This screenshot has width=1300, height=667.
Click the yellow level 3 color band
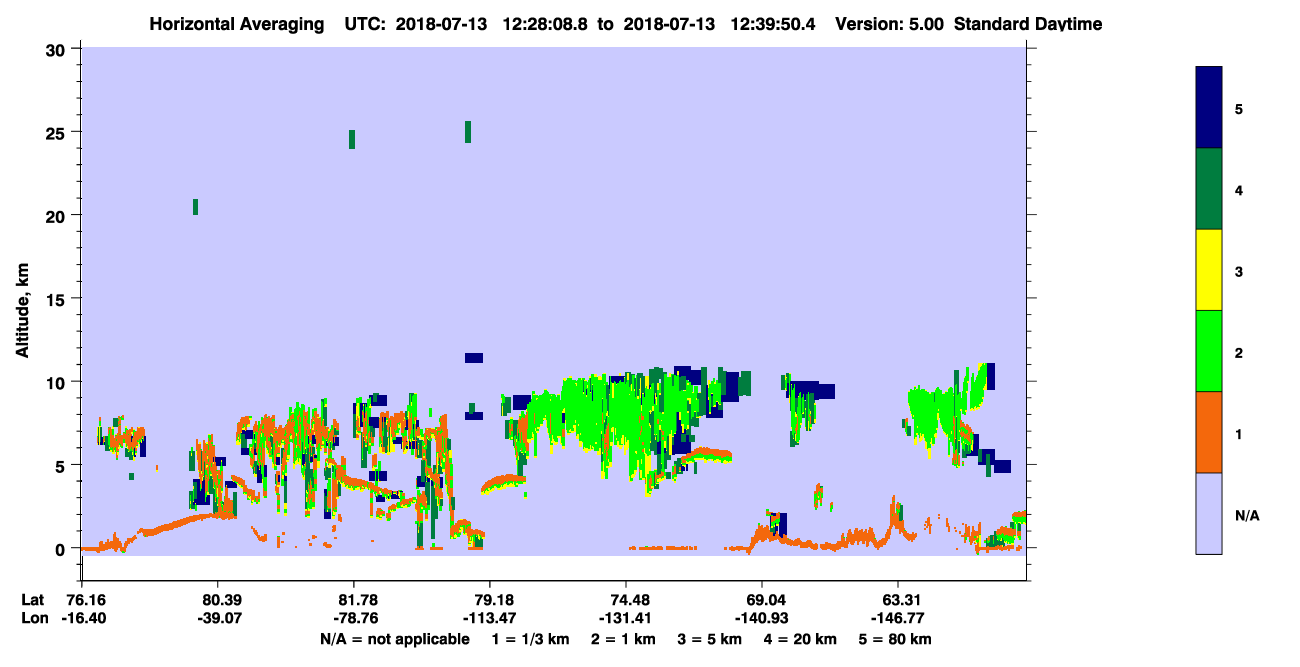1209,270
